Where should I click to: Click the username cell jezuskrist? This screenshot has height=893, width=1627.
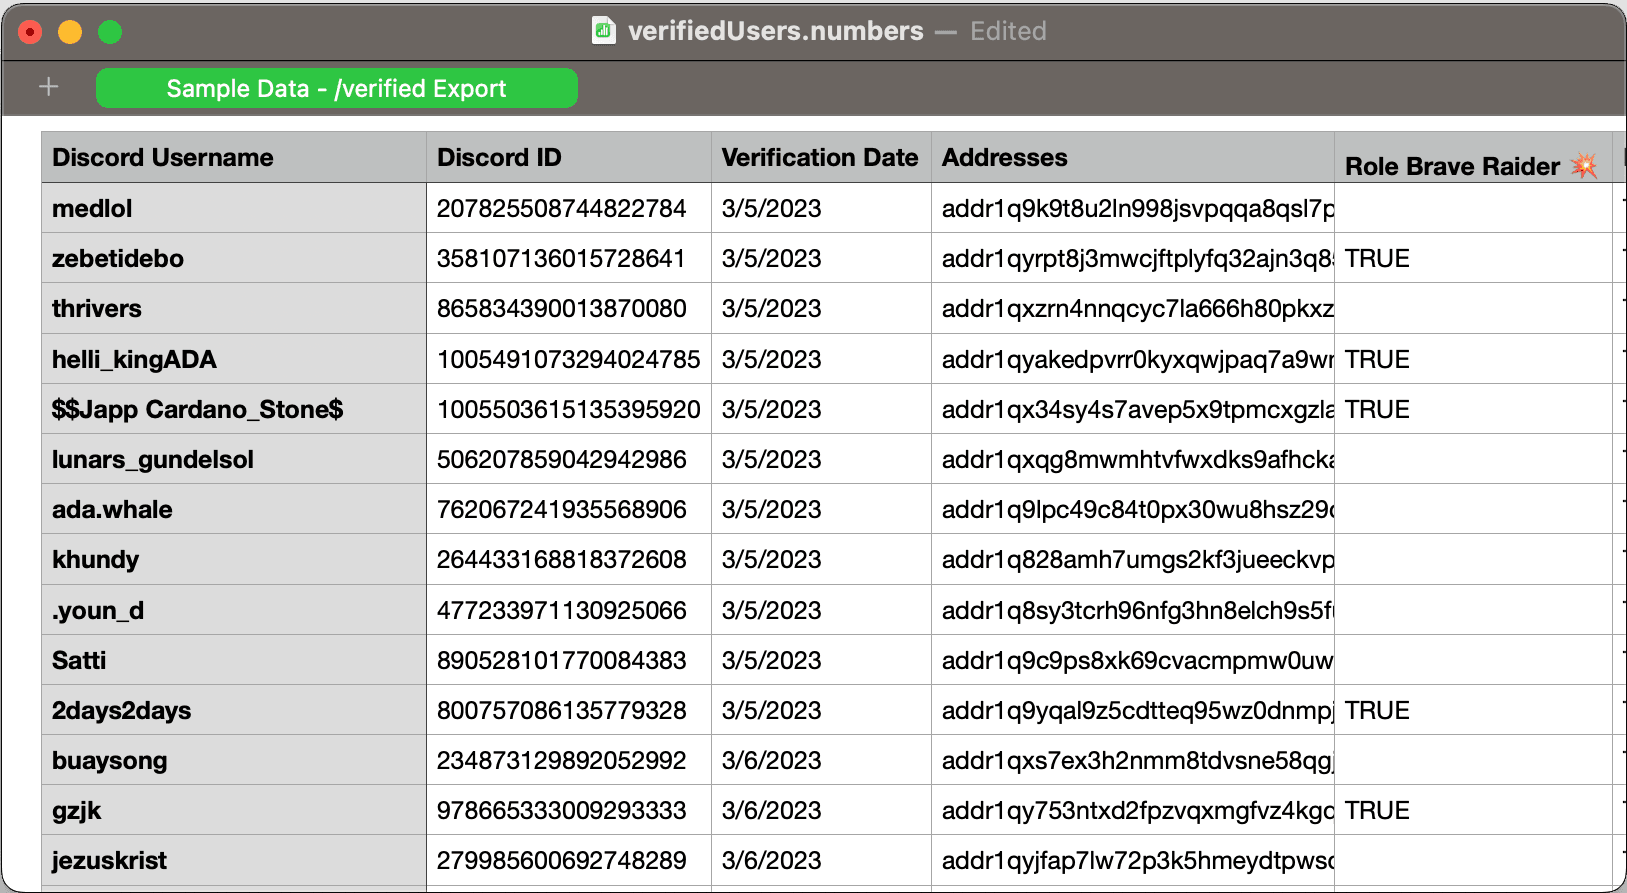(234, 860)
